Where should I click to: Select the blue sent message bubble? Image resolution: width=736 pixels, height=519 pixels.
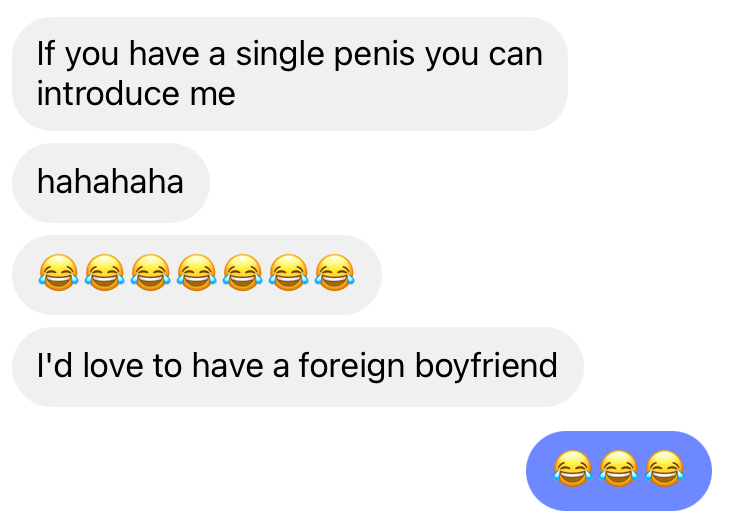pyautogui.click(x=619, y=471)
